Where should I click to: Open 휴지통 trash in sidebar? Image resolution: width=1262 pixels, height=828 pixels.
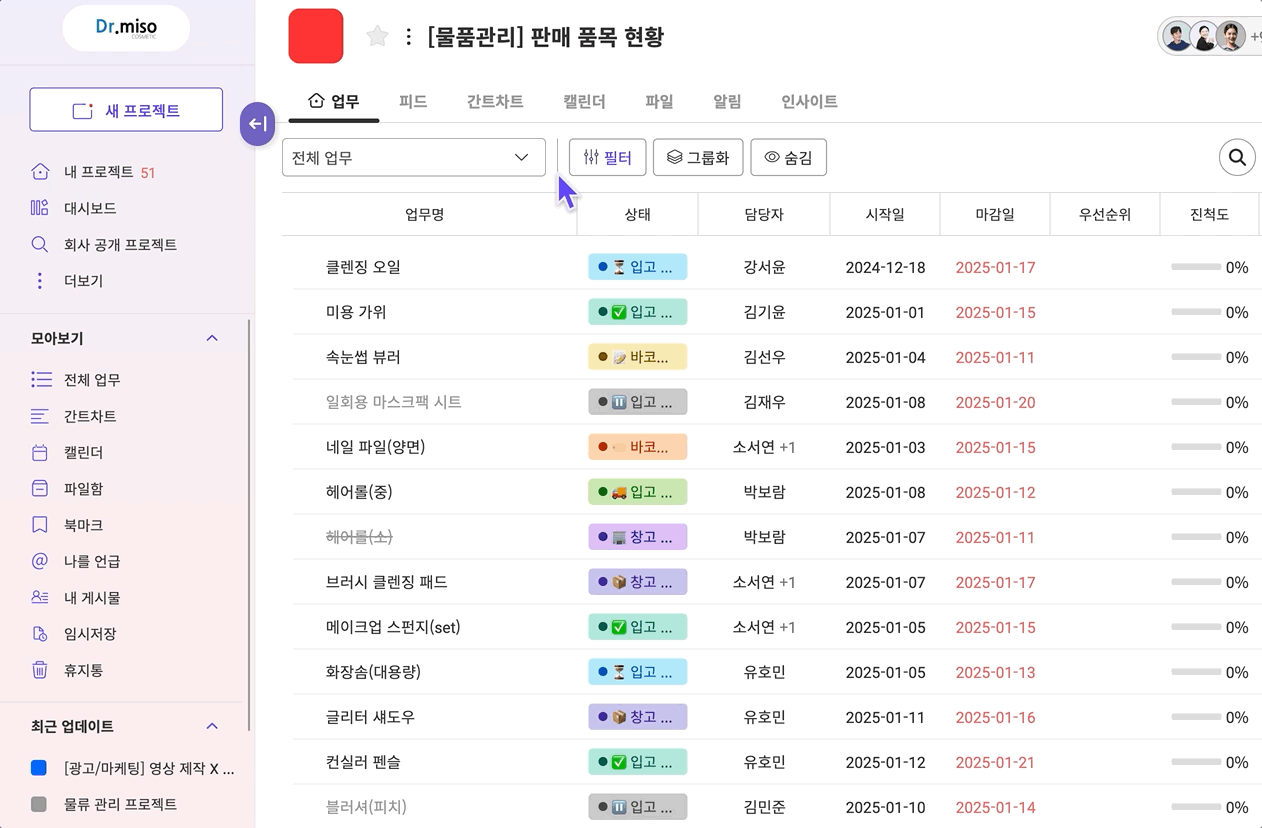click(x=83, y=670)
